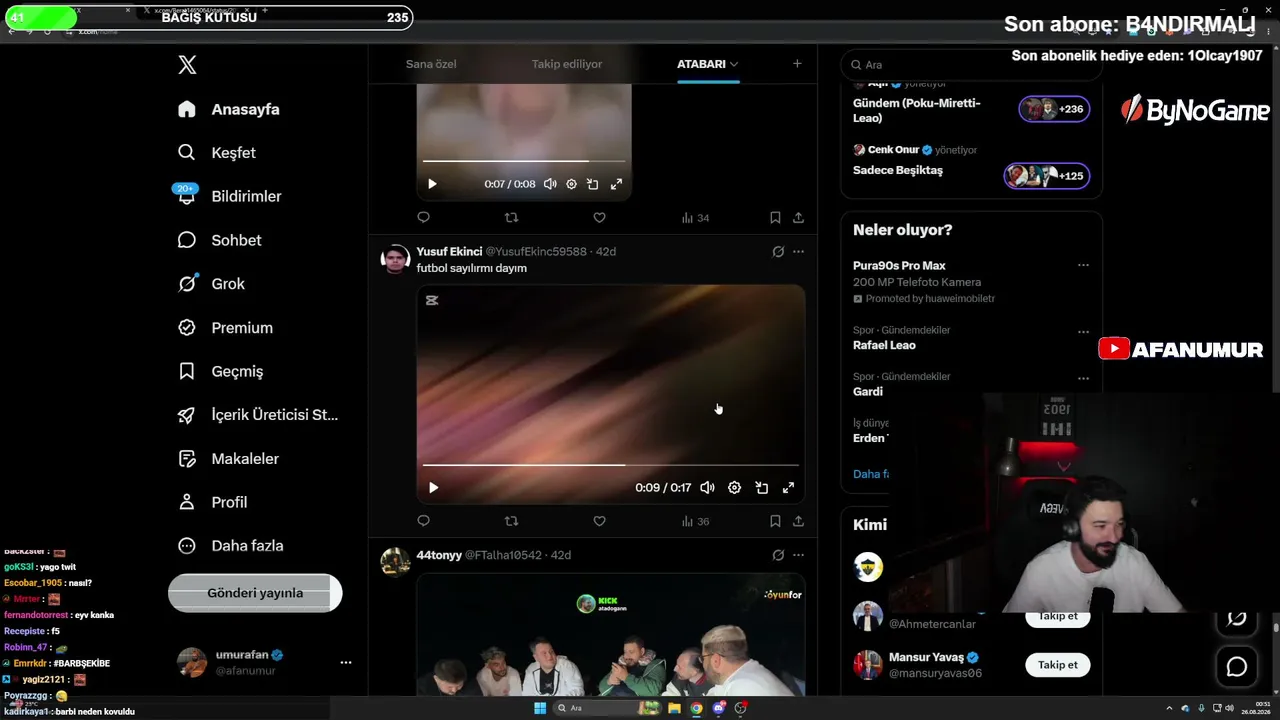Screen dimensions: 1280x720
Task: Switch to the Sana özel tab
Action: tap(431, 64)
